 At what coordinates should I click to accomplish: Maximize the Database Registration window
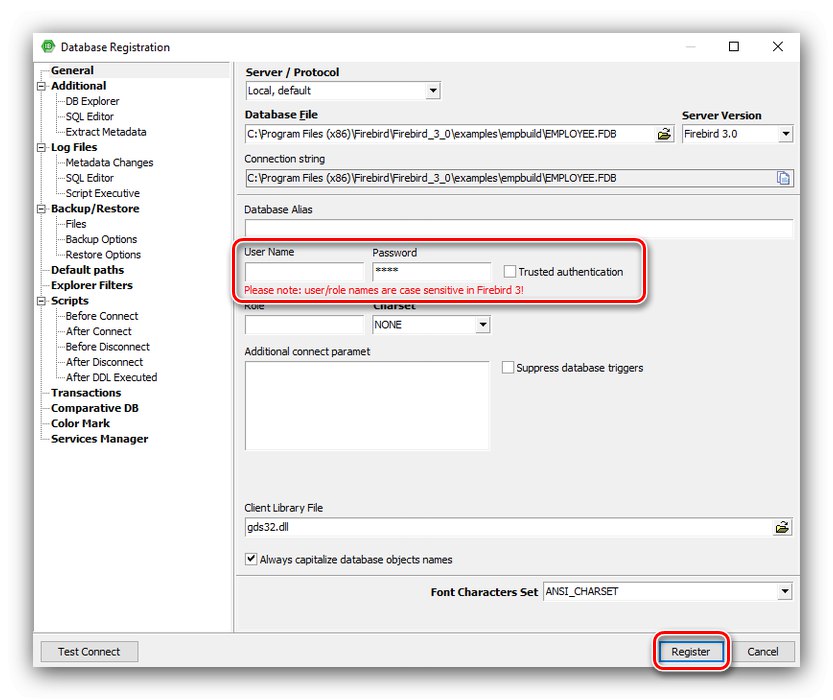[734, 47]
